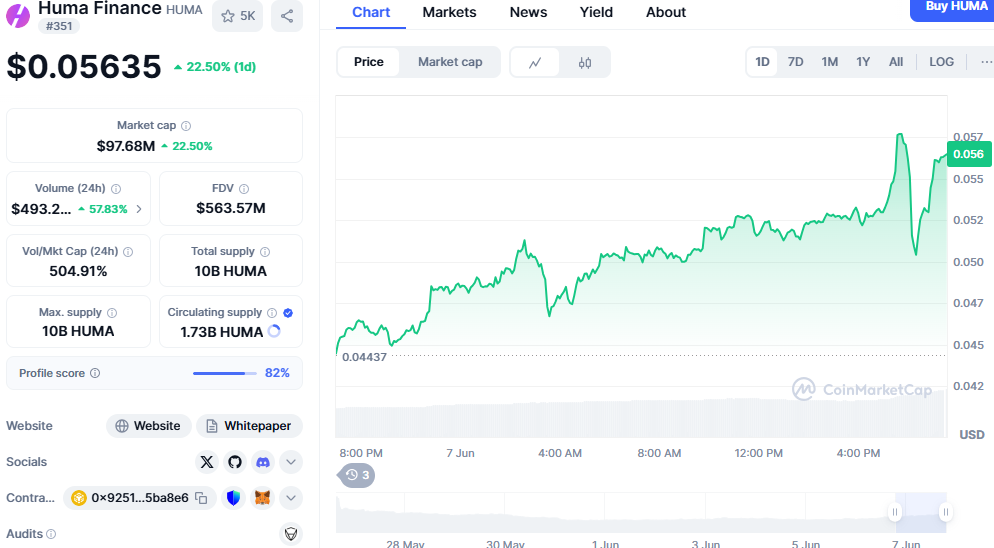This screenshot has height=548, width=994.
Task: Click the verified circulating supply badge
Action: [x=288, y=313]
